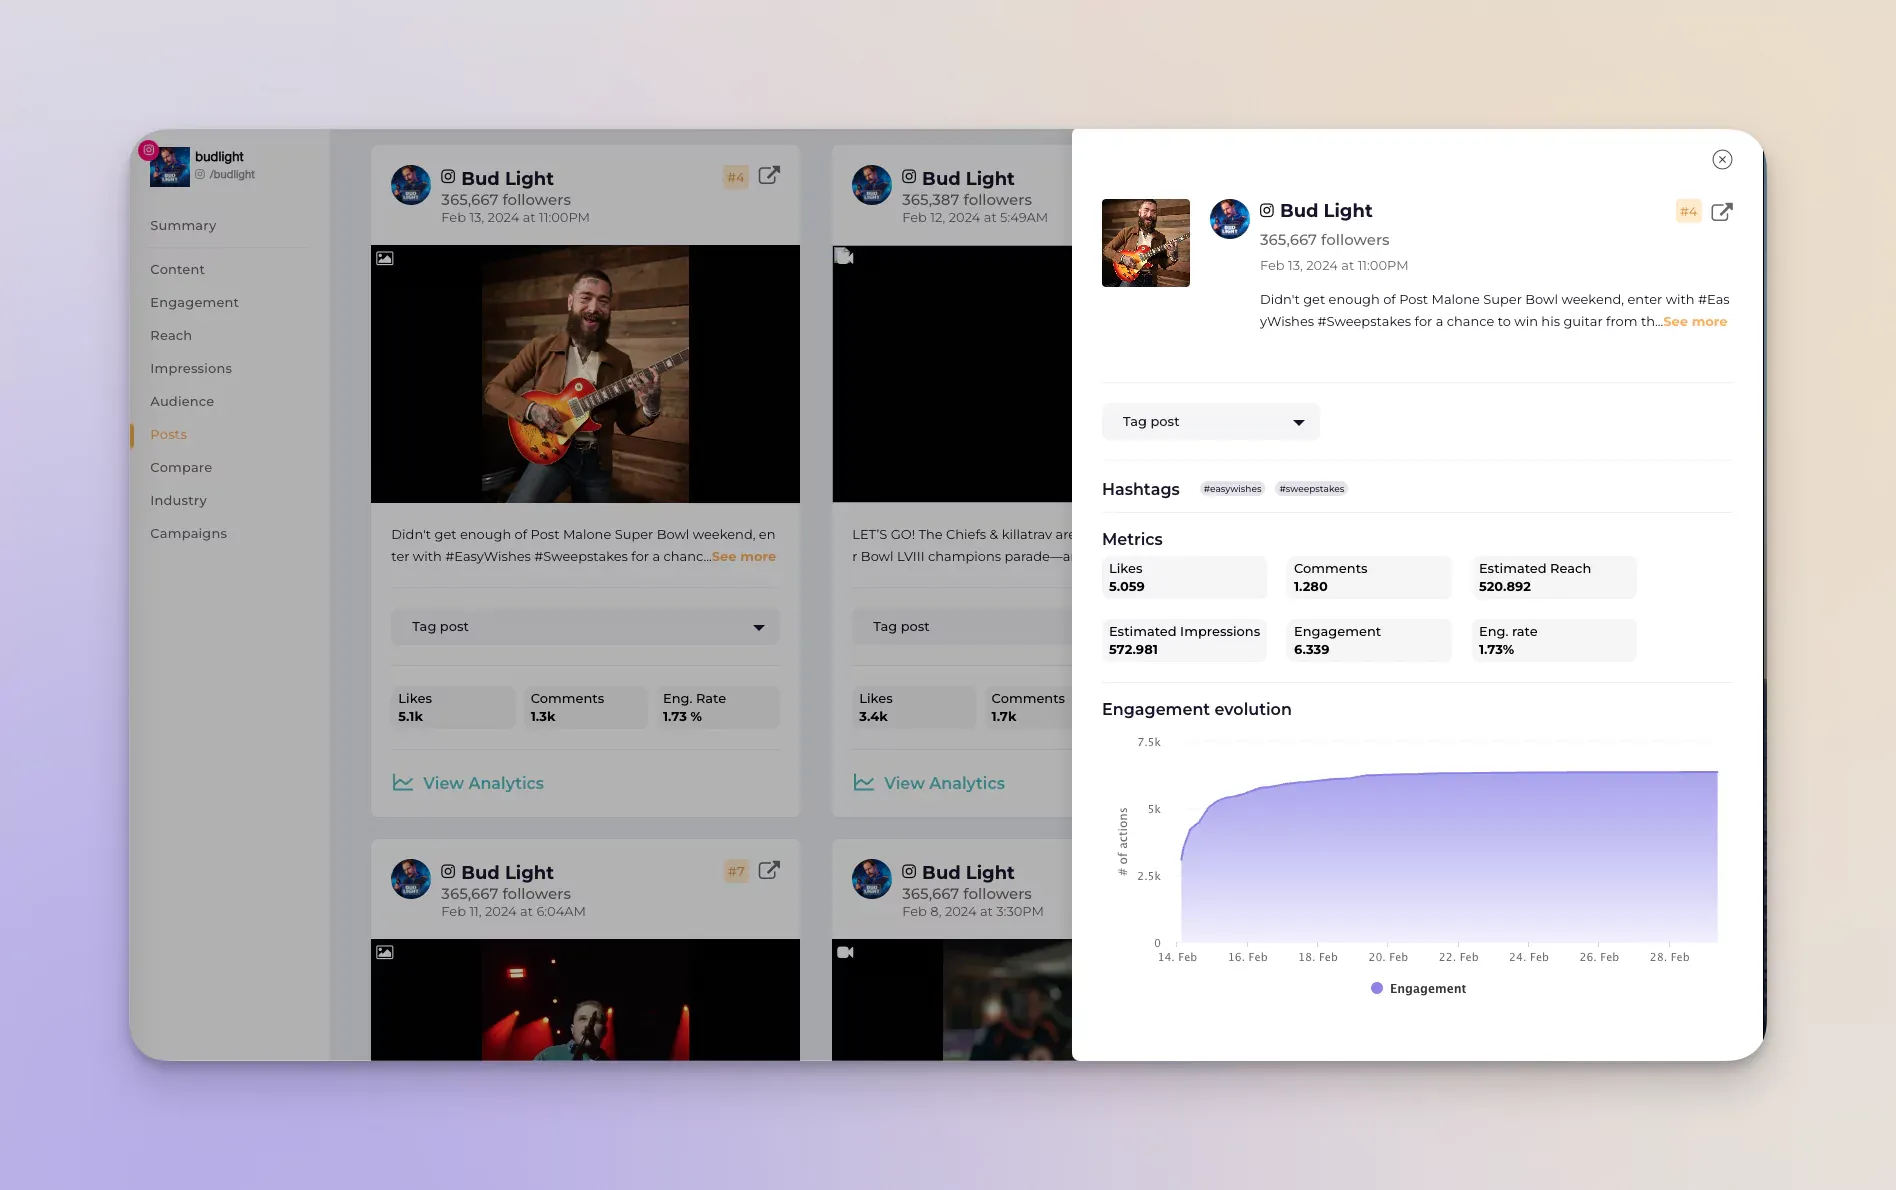Open Tag post dropdown in detail panel
The height and width of the screenshot is (1190, 1896).
click(1211, 422)
